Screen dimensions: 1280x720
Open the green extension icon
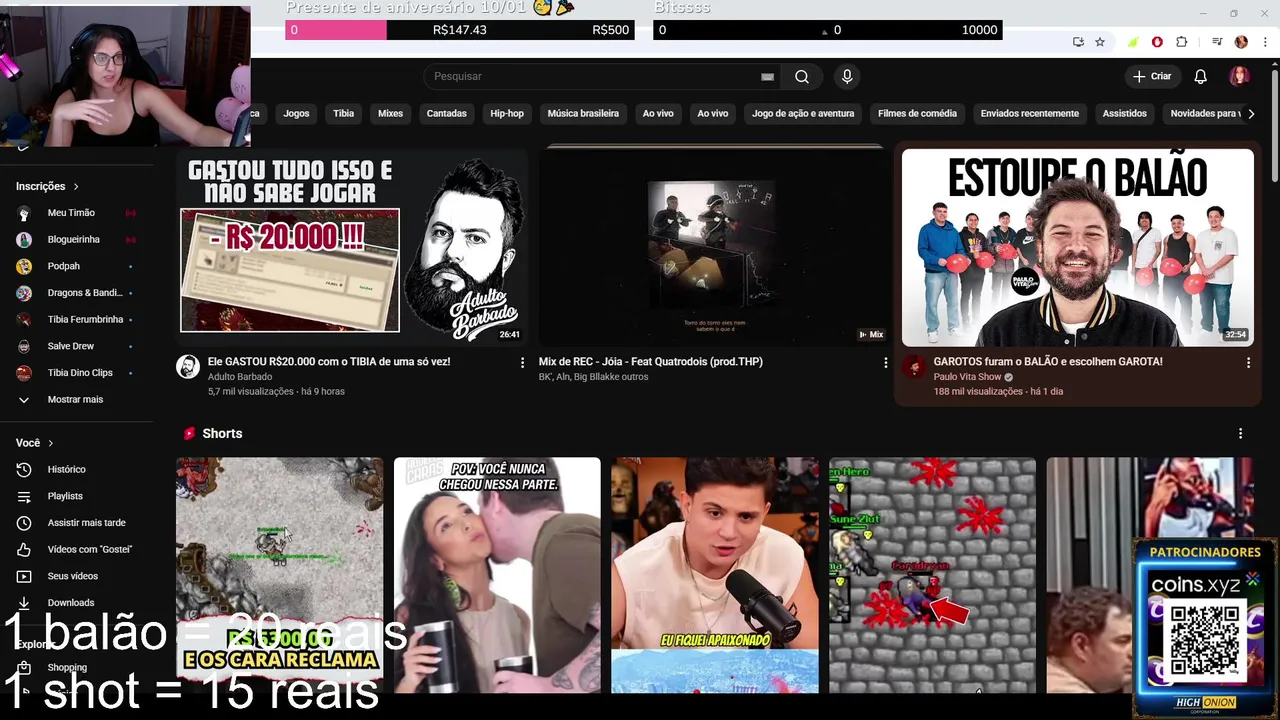coord(1132,42)
